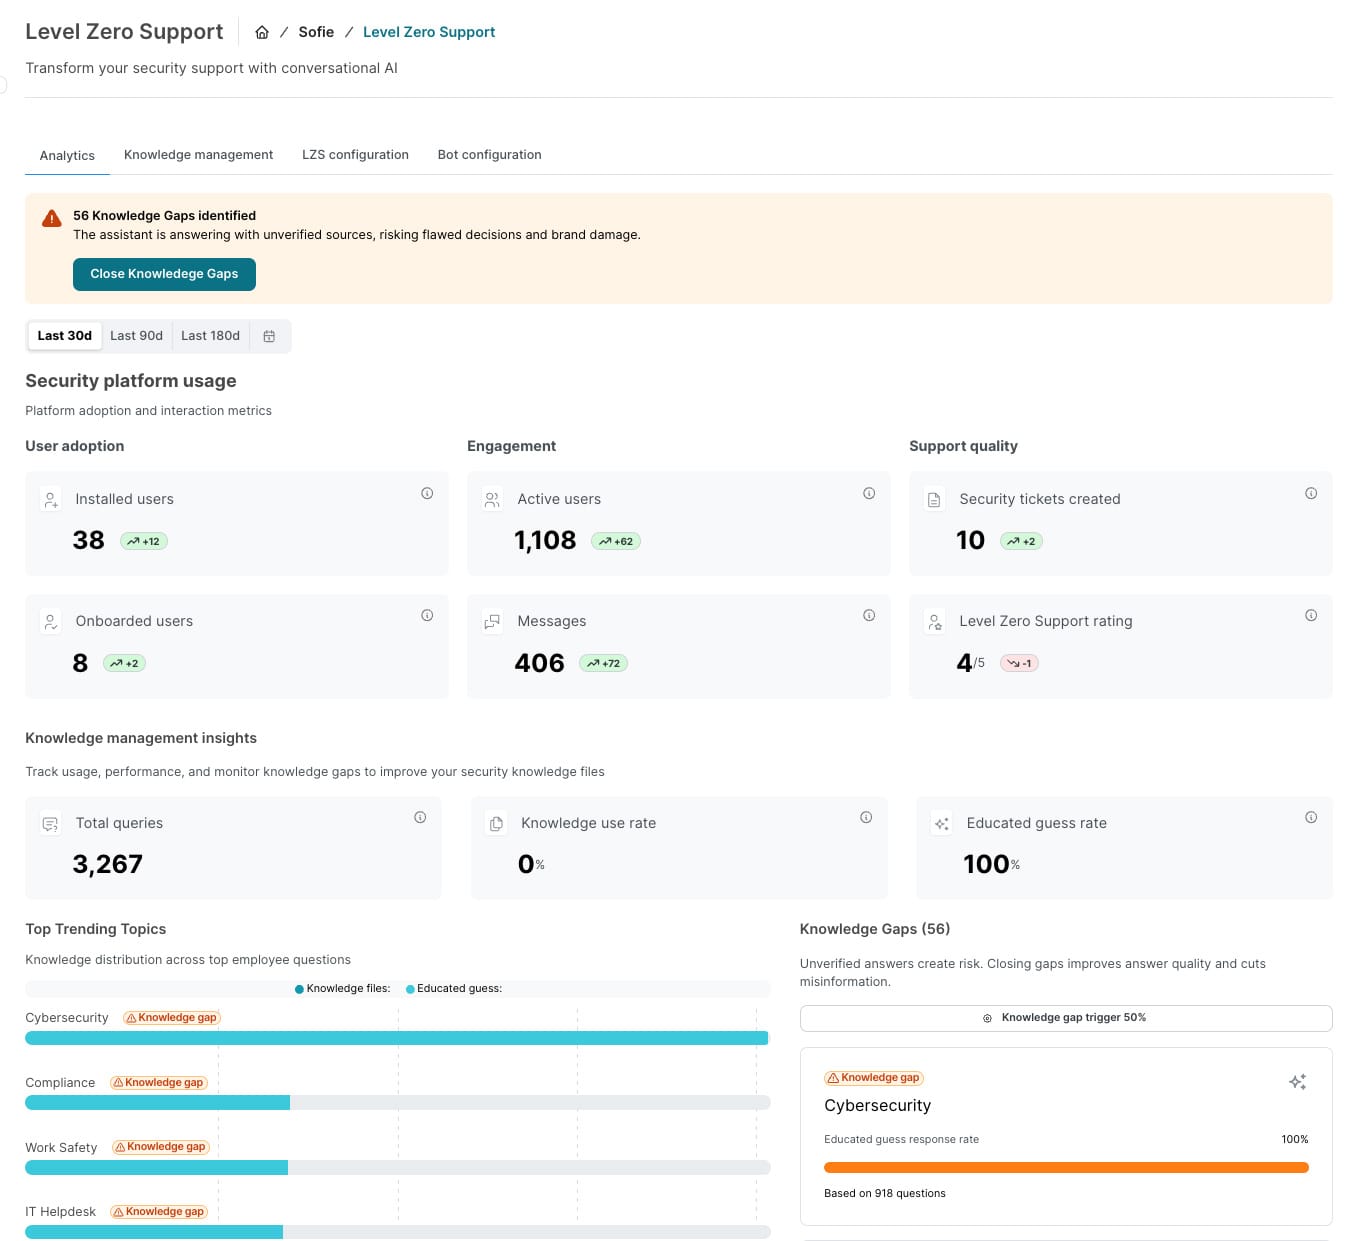Go to home via breadcrumb house icon

click(262, 32)
